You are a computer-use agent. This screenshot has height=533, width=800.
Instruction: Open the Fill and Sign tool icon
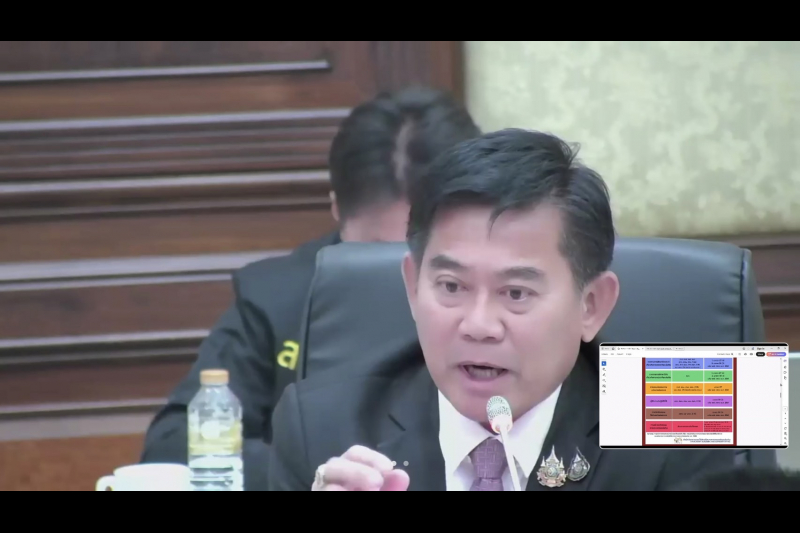[x=604, y=391]
